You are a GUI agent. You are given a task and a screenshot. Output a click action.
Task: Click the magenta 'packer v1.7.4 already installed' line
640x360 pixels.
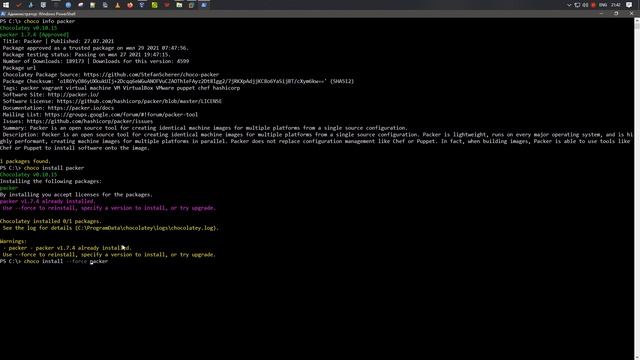48,201
